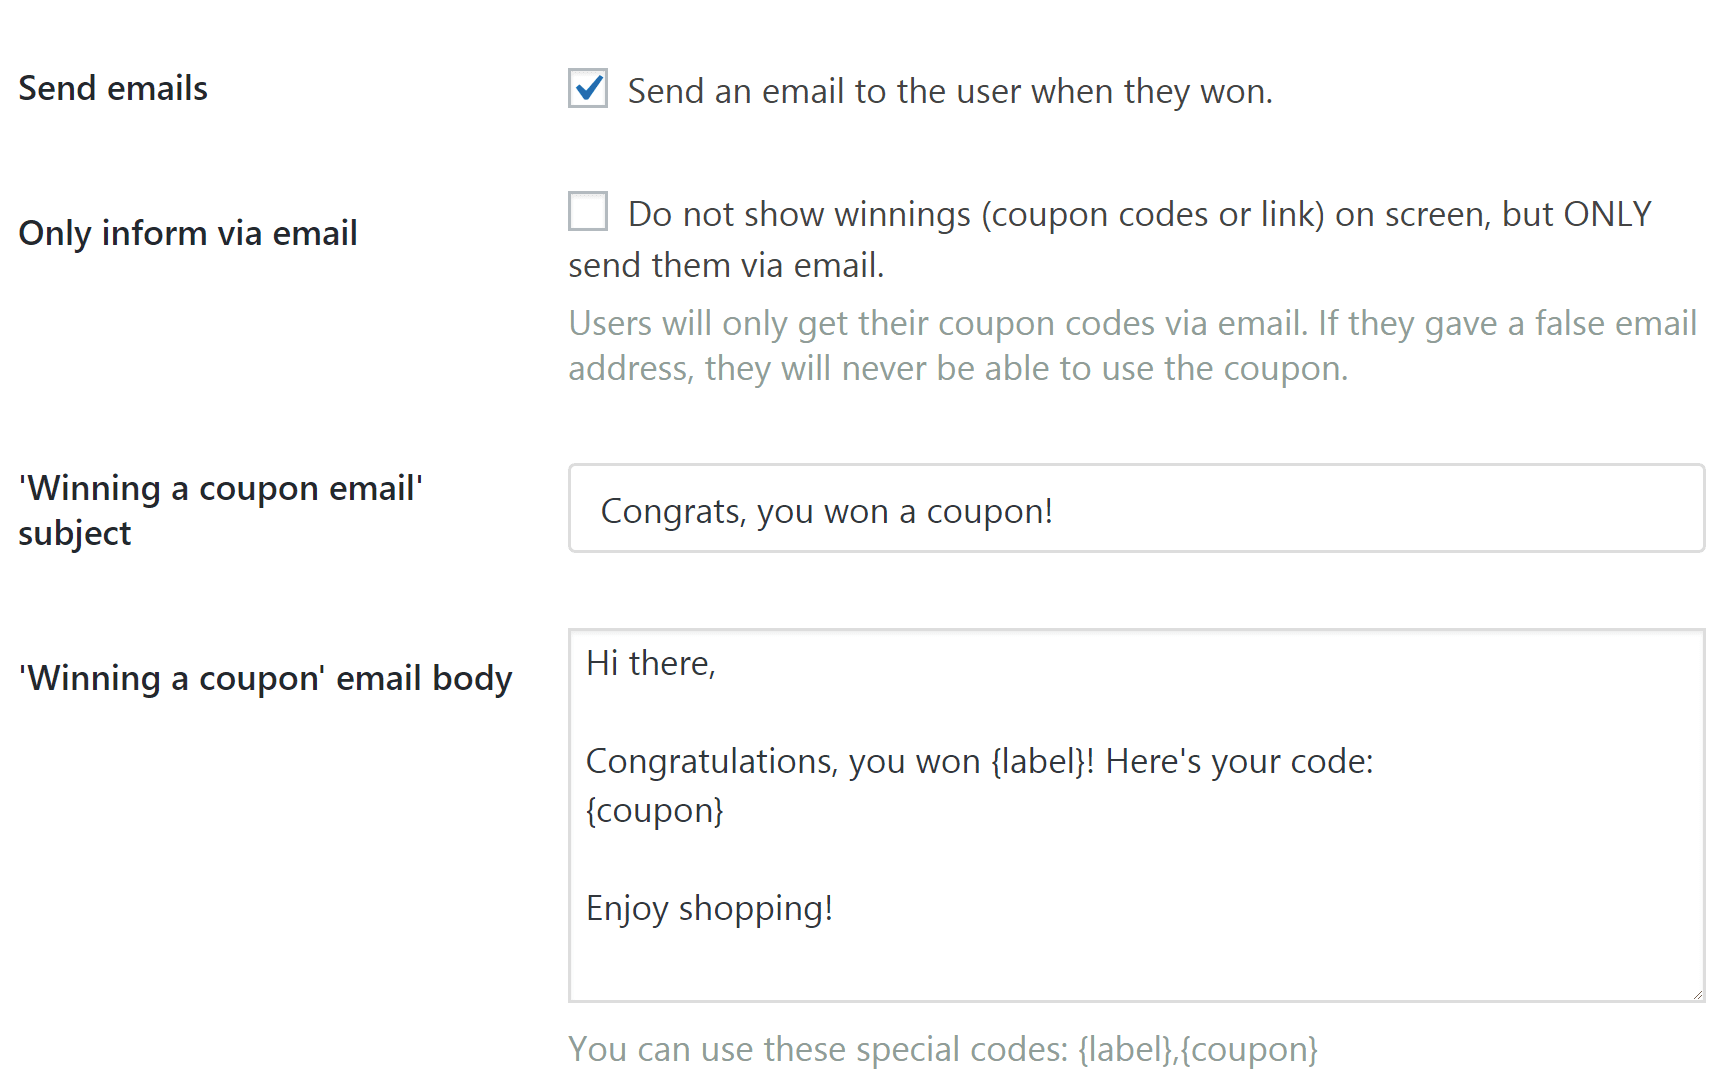The image size is (1734, 1086).
Task: Click the 'Winning a coupon' email body label
Action: 265,679
